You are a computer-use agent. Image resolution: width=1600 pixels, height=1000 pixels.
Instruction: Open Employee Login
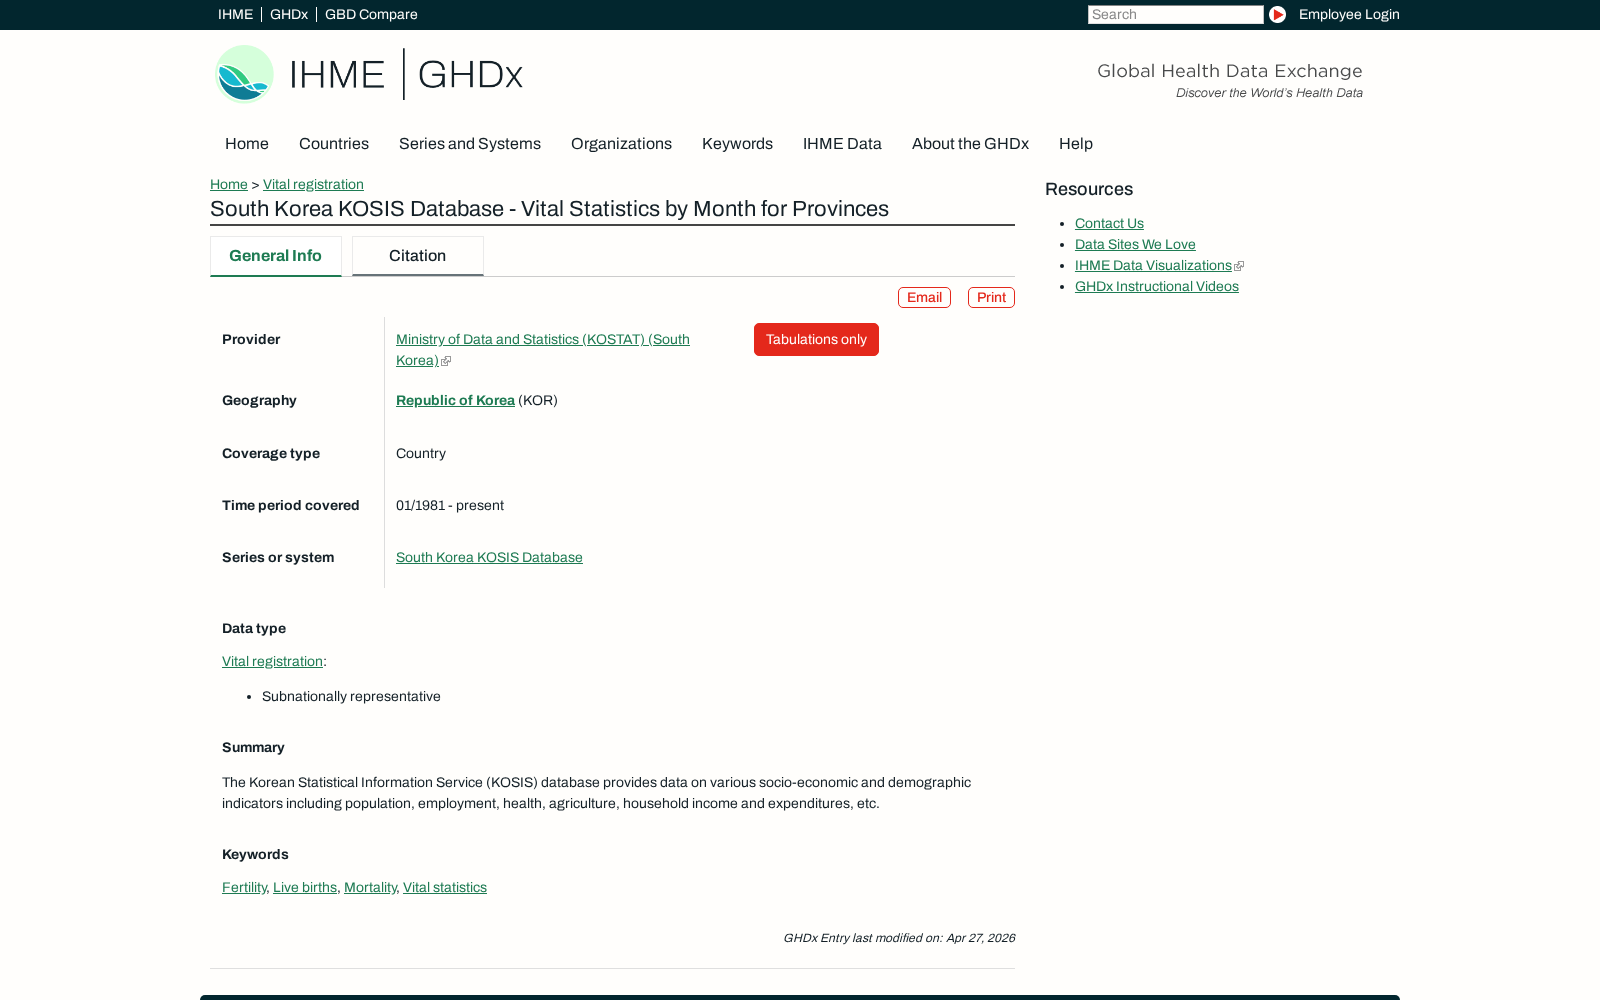(1349, 14)
